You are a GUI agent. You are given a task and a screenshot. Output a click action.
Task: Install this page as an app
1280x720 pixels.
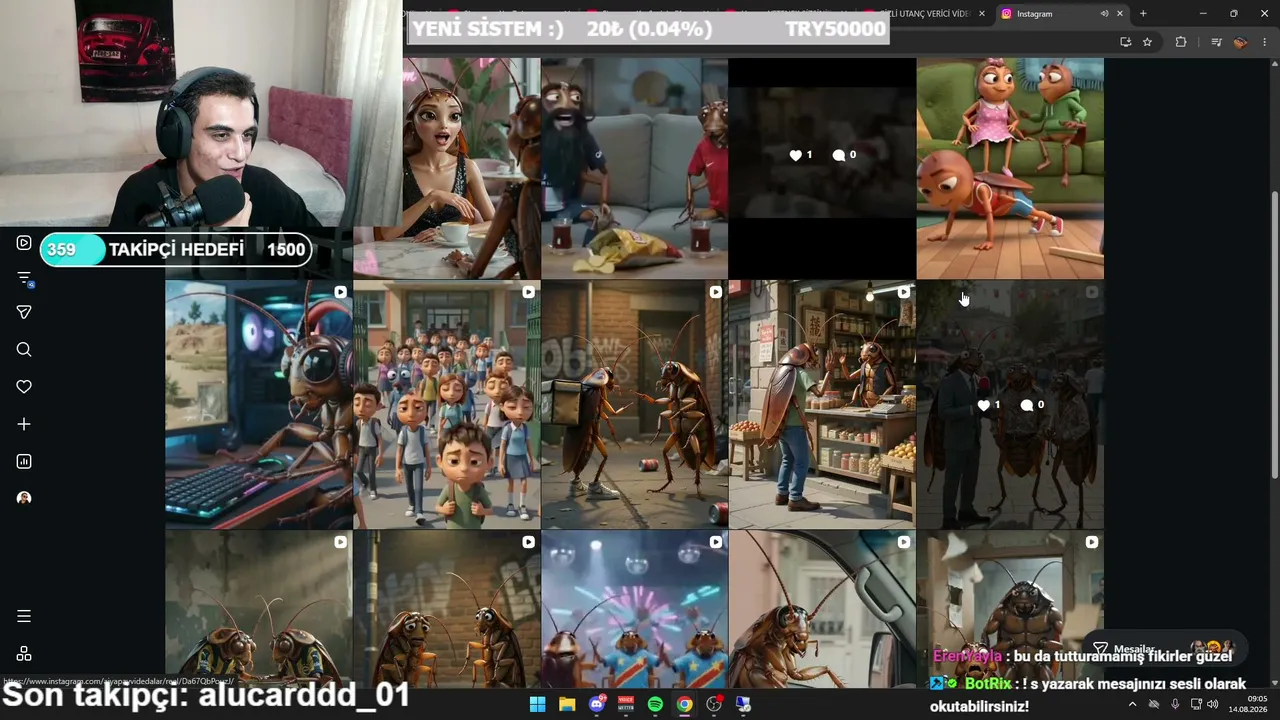click(1126, 42)
